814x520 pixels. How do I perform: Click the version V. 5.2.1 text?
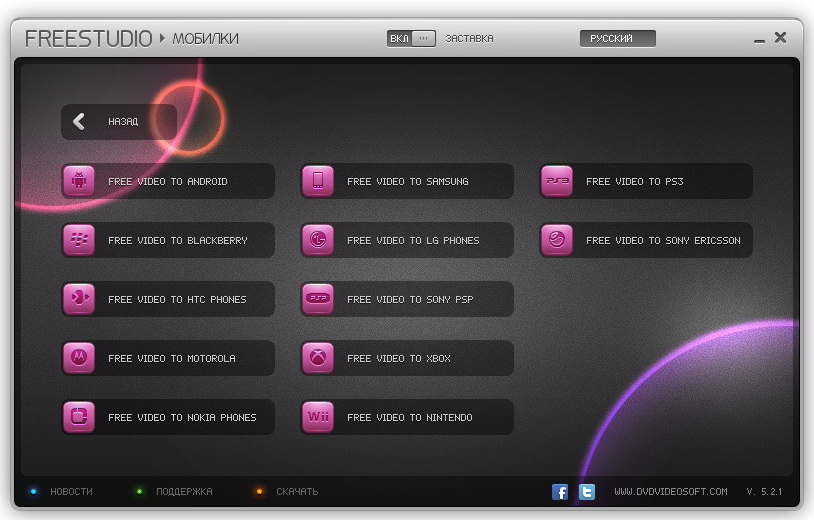[x=764, y=491]
